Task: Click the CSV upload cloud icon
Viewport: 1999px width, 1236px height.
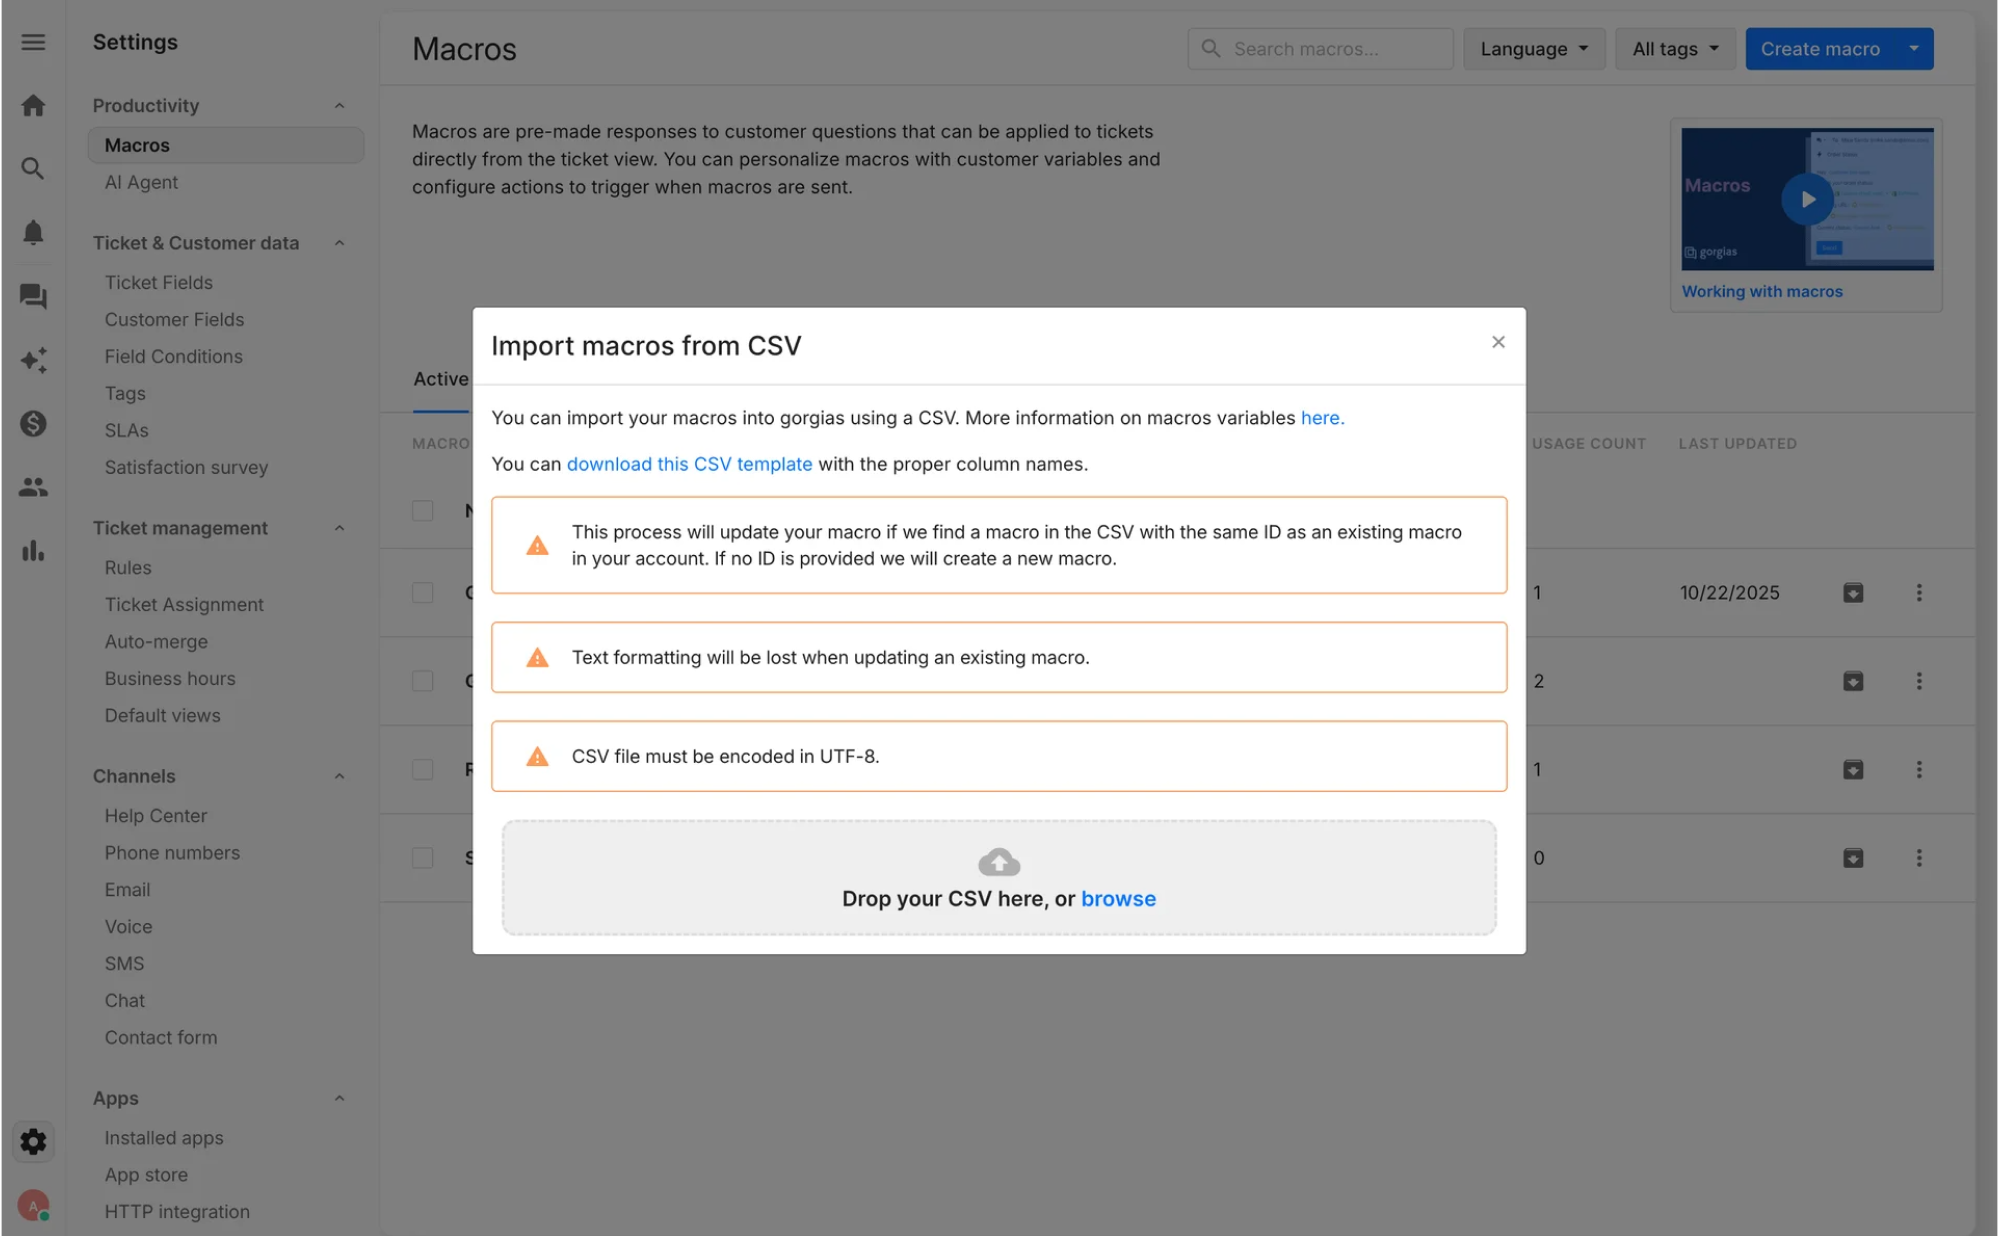Action: (x=998, y=861)
